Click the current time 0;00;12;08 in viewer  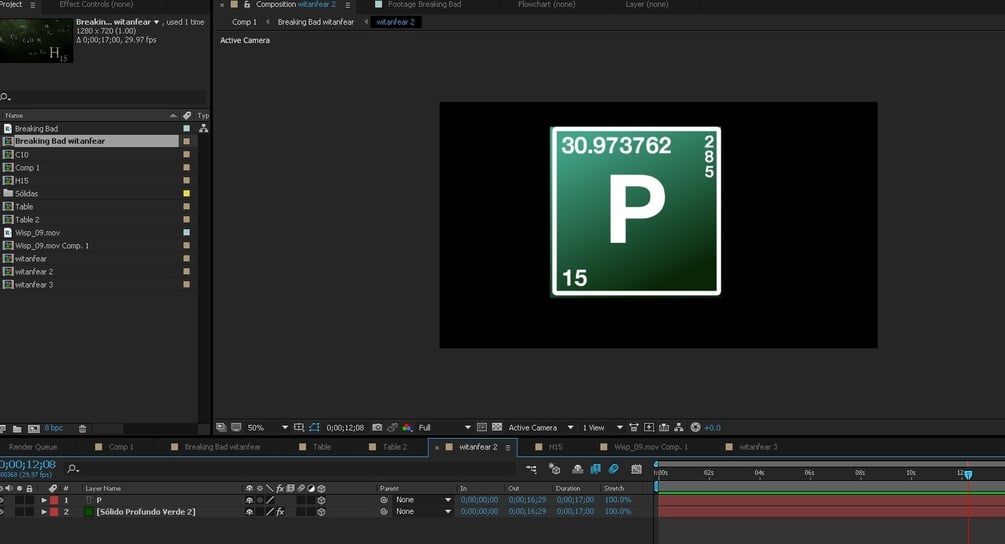(345, 428)
